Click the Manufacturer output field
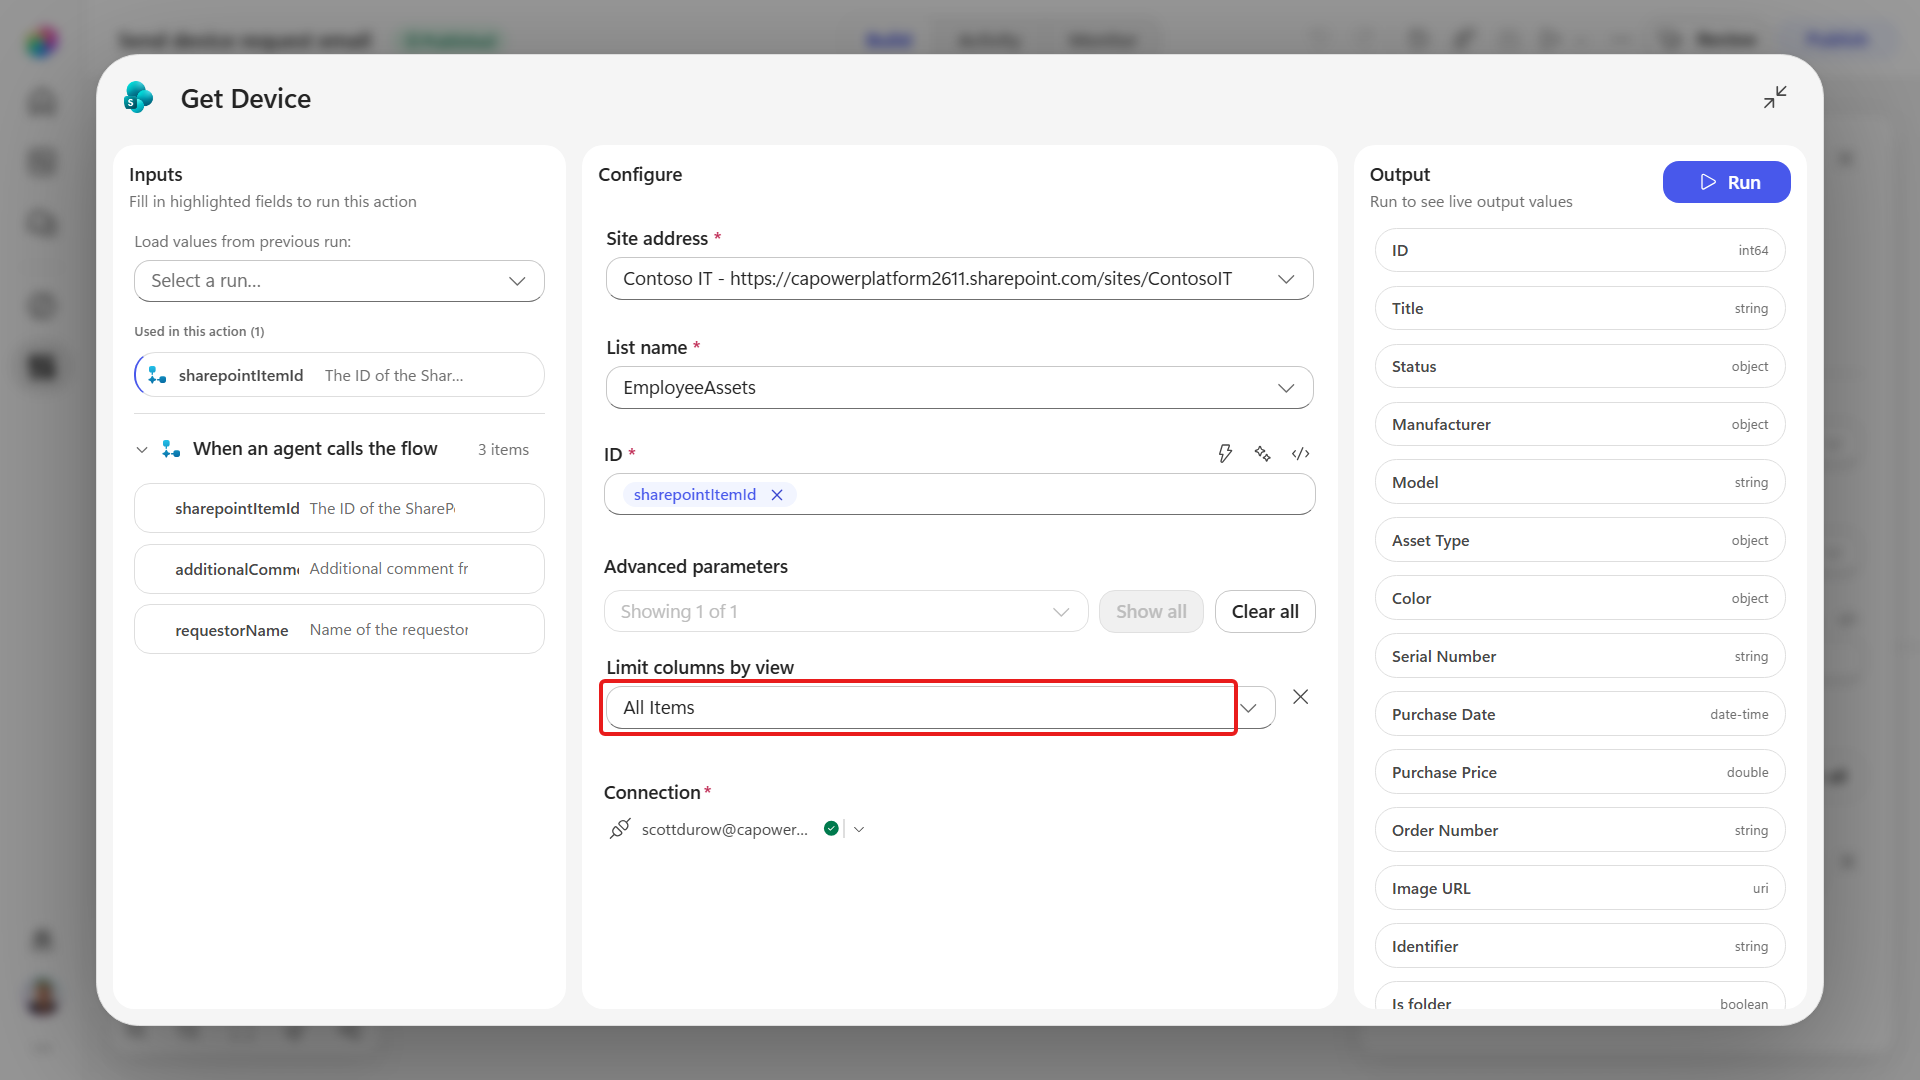This screenshot has height=1080, width=1920. (x=1579, y=424)
